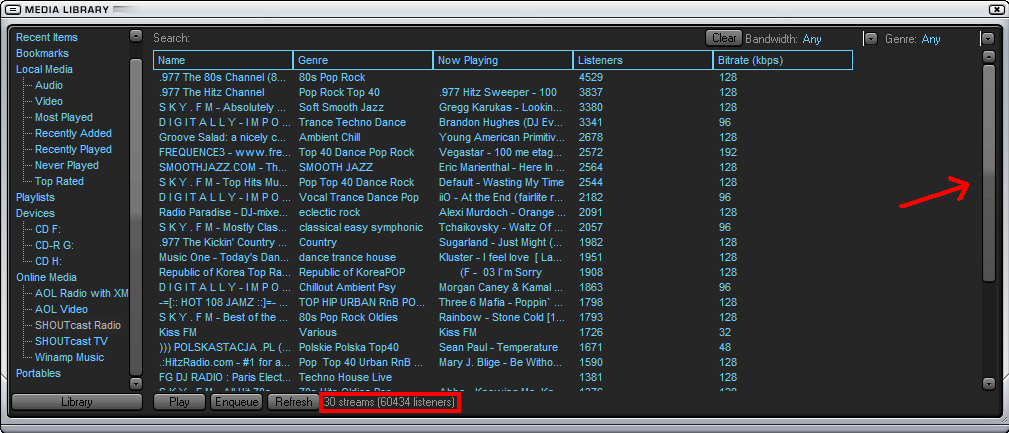Sort by the Listeners column header
Viewport: 1009px width, 433px height.
[x=643, y=60]
